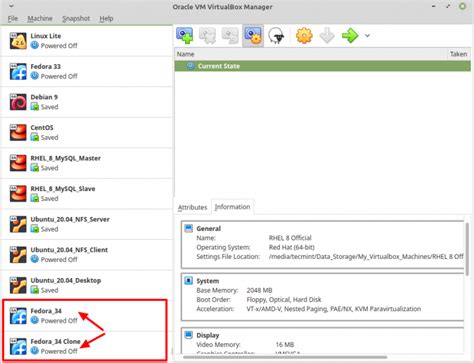
Task: Select the RHEL_8_MySQL_Master virtual machine
Action: [x=87, y=163]
